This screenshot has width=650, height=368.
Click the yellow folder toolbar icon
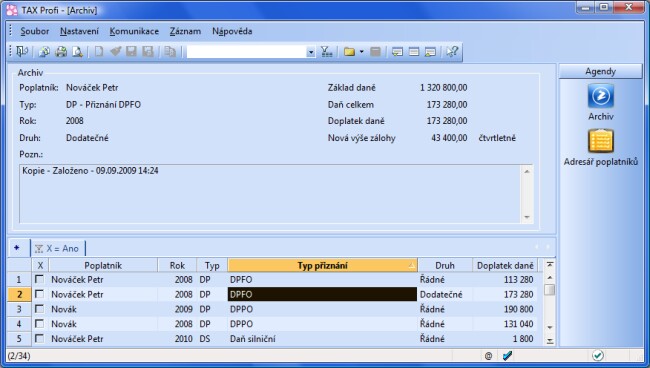tap(349, 52)
